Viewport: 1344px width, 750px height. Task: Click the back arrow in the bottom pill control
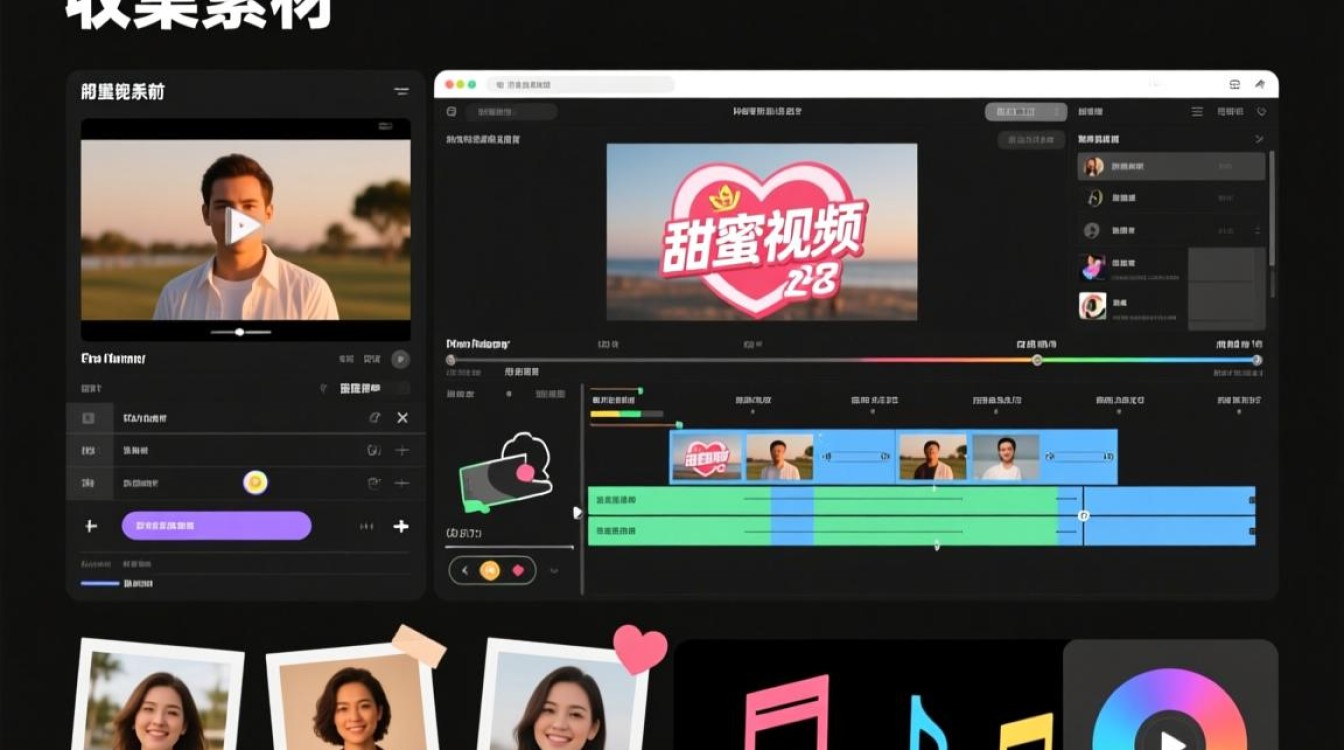[x=464, y=570]
